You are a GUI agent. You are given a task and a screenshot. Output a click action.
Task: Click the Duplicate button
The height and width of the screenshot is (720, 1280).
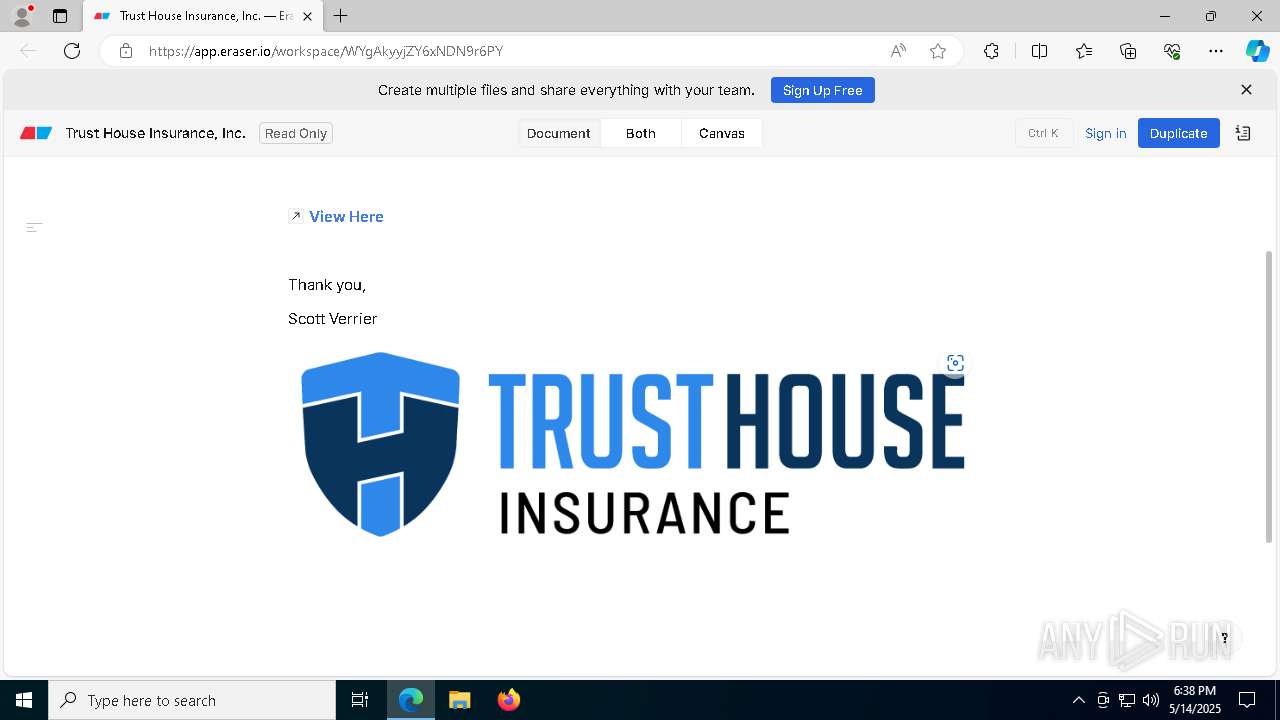tap(1179, 133)
